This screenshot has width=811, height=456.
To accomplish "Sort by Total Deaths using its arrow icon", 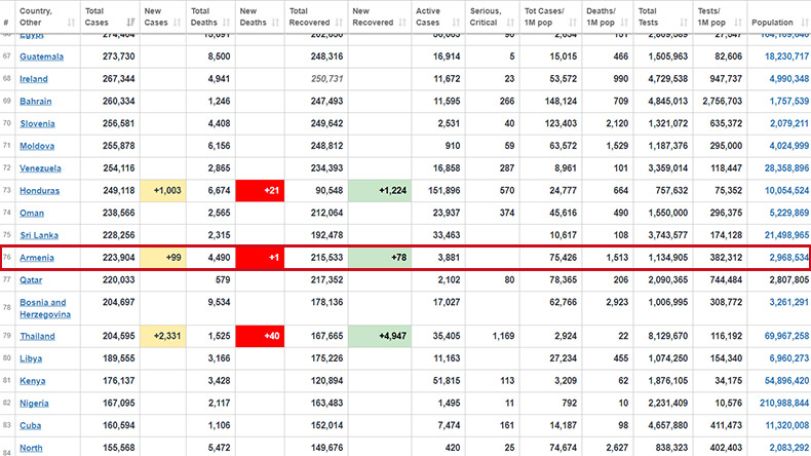I will 227,22.
